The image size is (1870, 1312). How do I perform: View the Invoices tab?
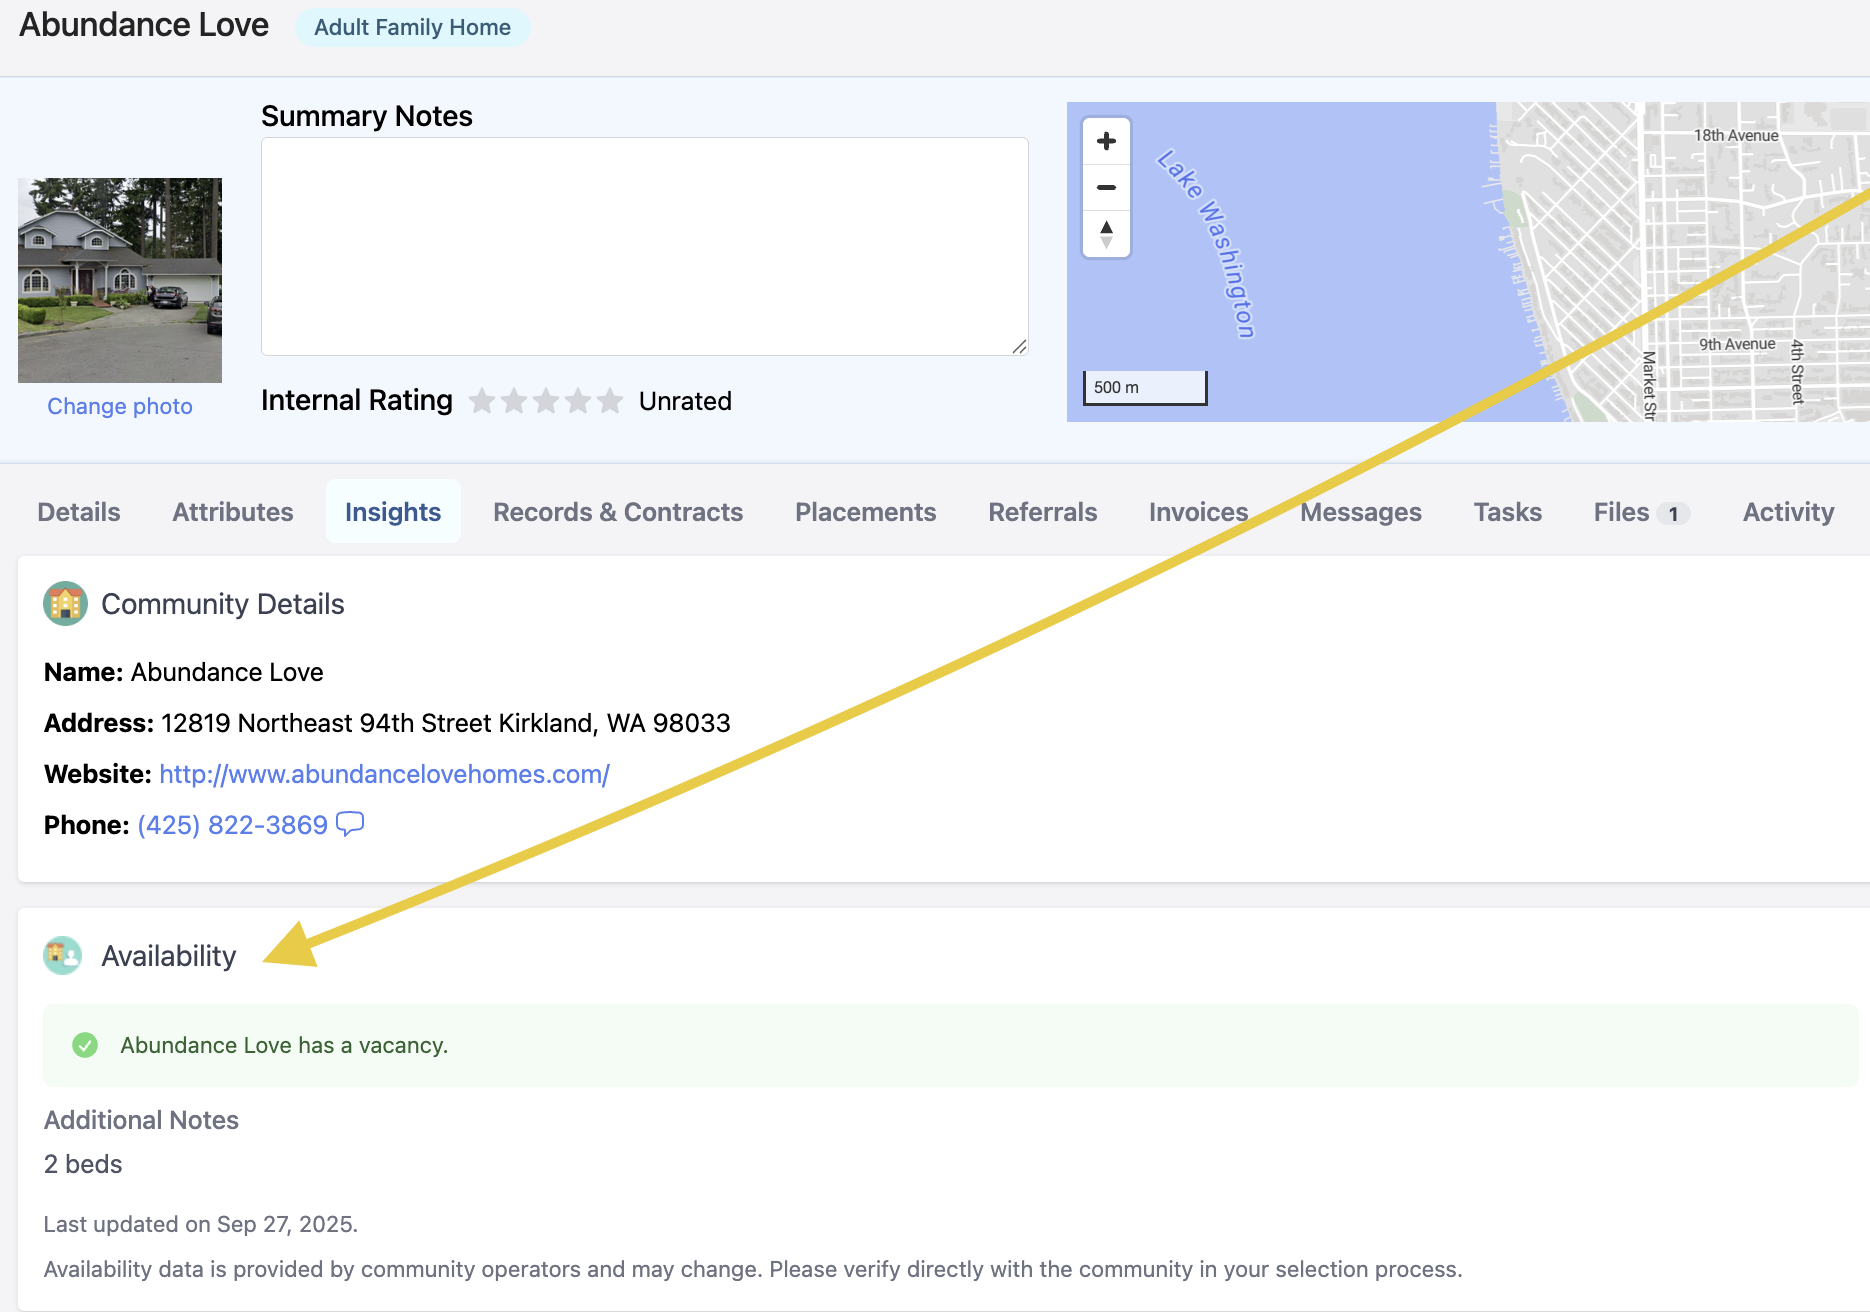pyautogui.click(x=1199, y=512)
